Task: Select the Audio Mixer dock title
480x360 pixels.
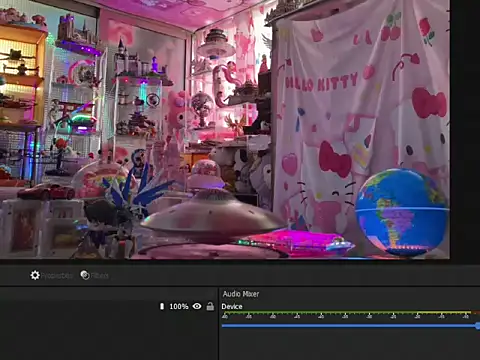Action: 241,294
